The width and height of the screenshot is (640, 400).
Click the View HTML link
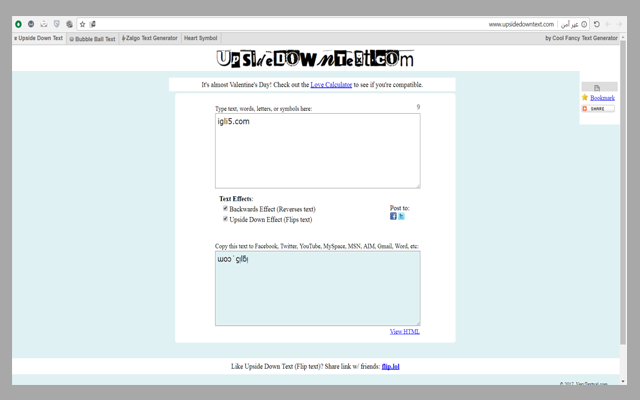coord(404,331)
